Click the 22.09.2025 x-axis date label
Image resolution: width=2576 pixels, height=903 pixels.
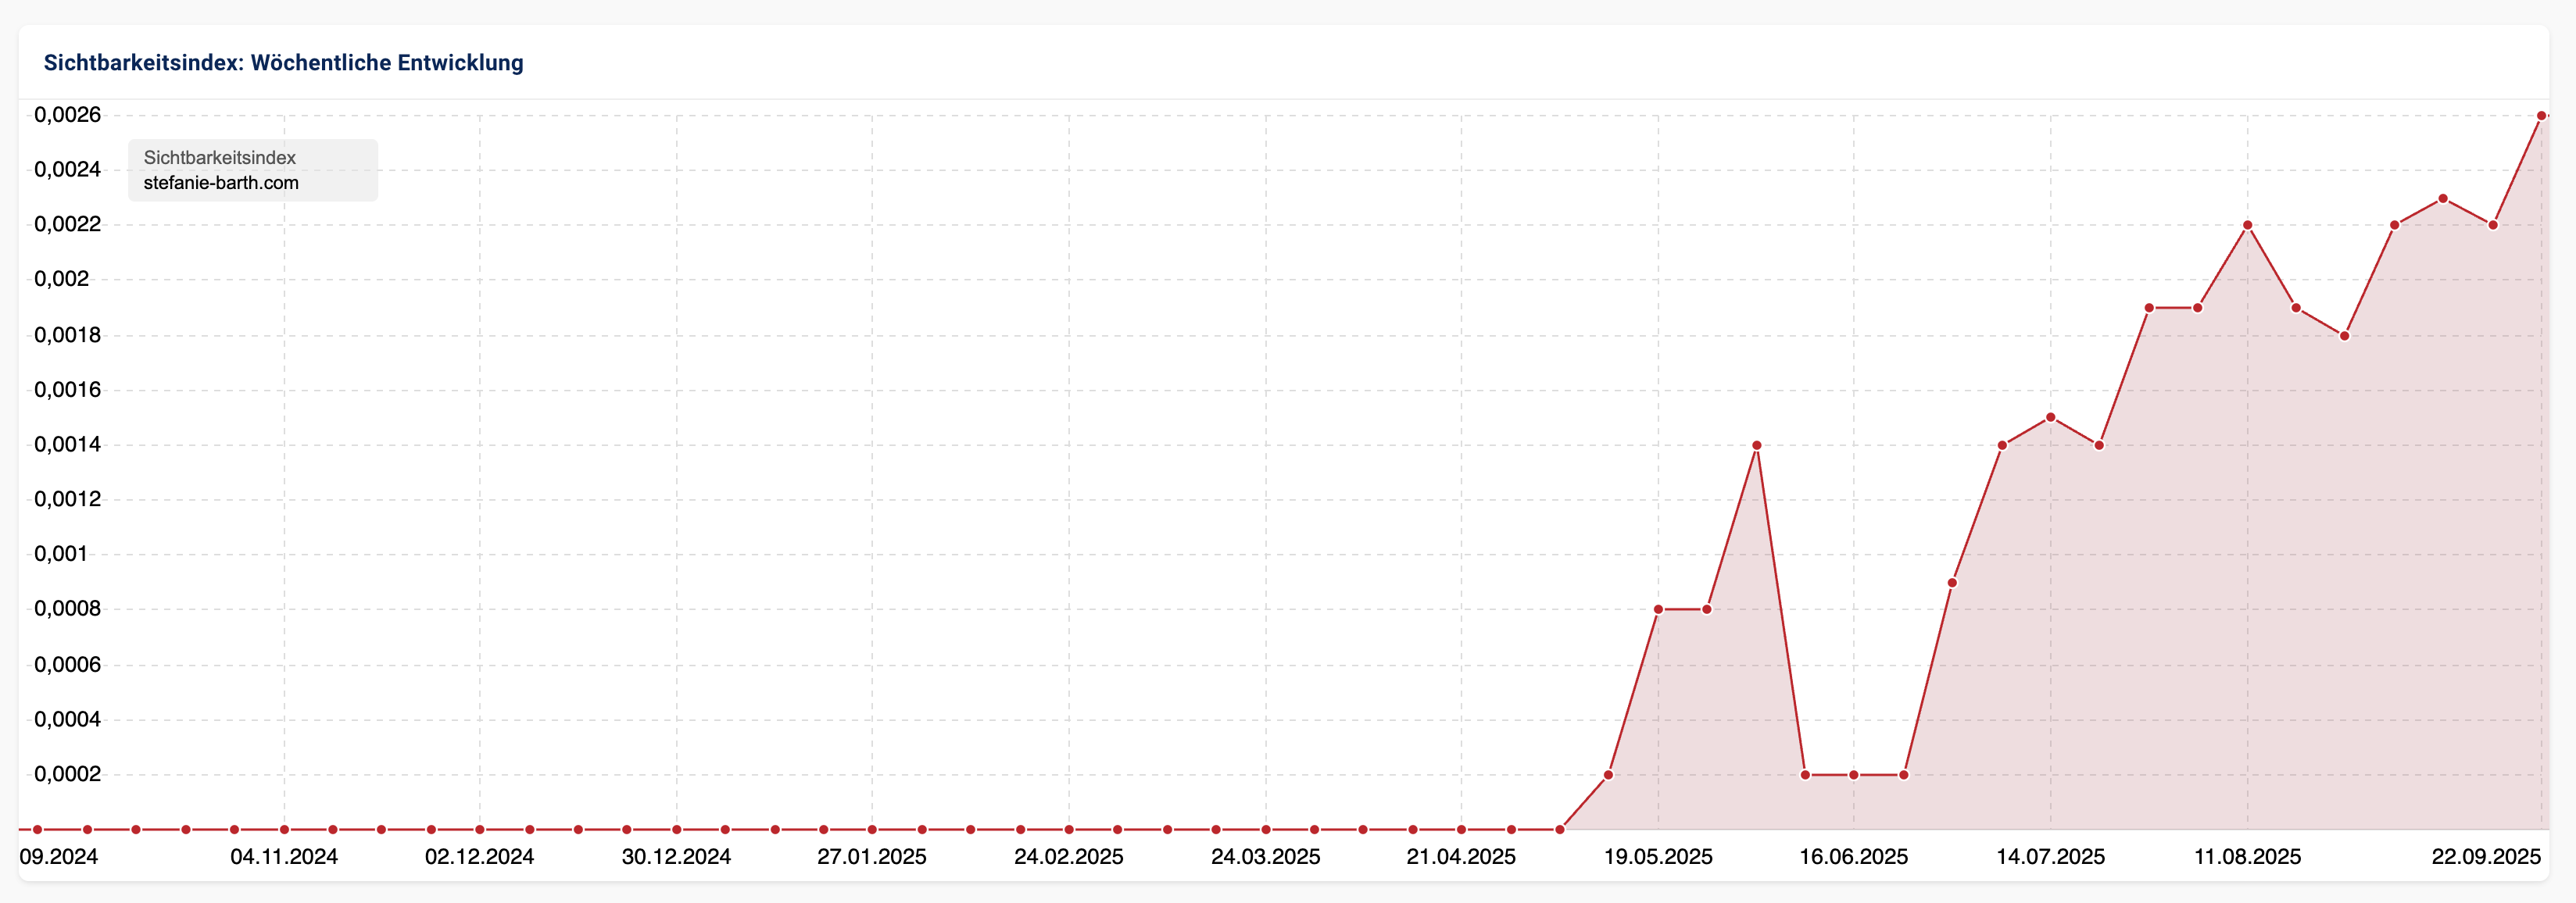(x=2485, y=857)
